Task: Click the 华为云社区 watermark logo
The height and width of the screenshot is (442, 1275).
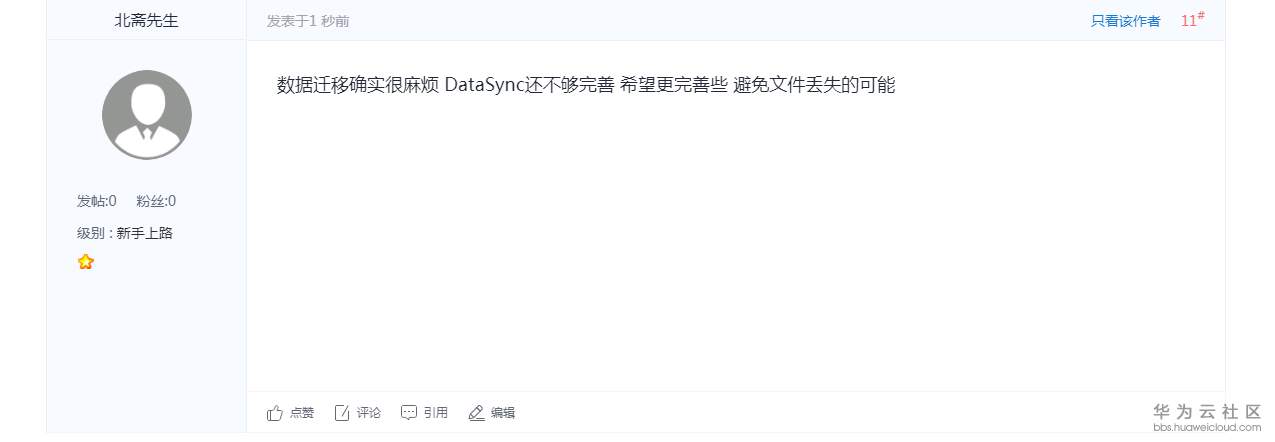Action: [x=1207, y=411]
